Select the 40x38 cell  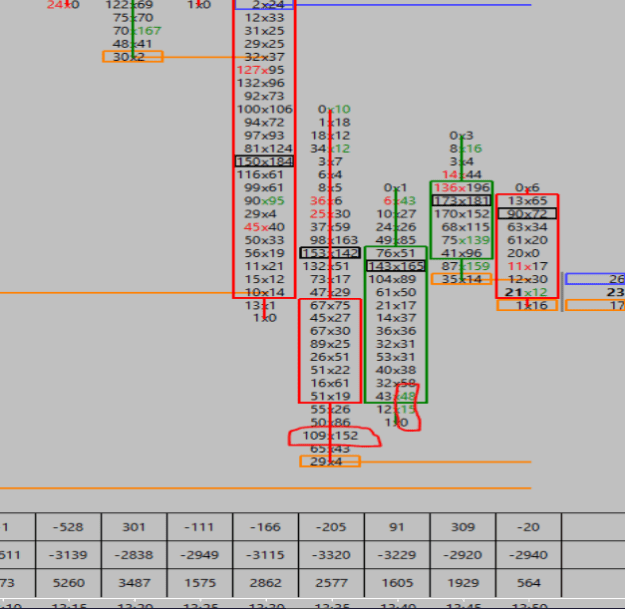click(396, 370)
